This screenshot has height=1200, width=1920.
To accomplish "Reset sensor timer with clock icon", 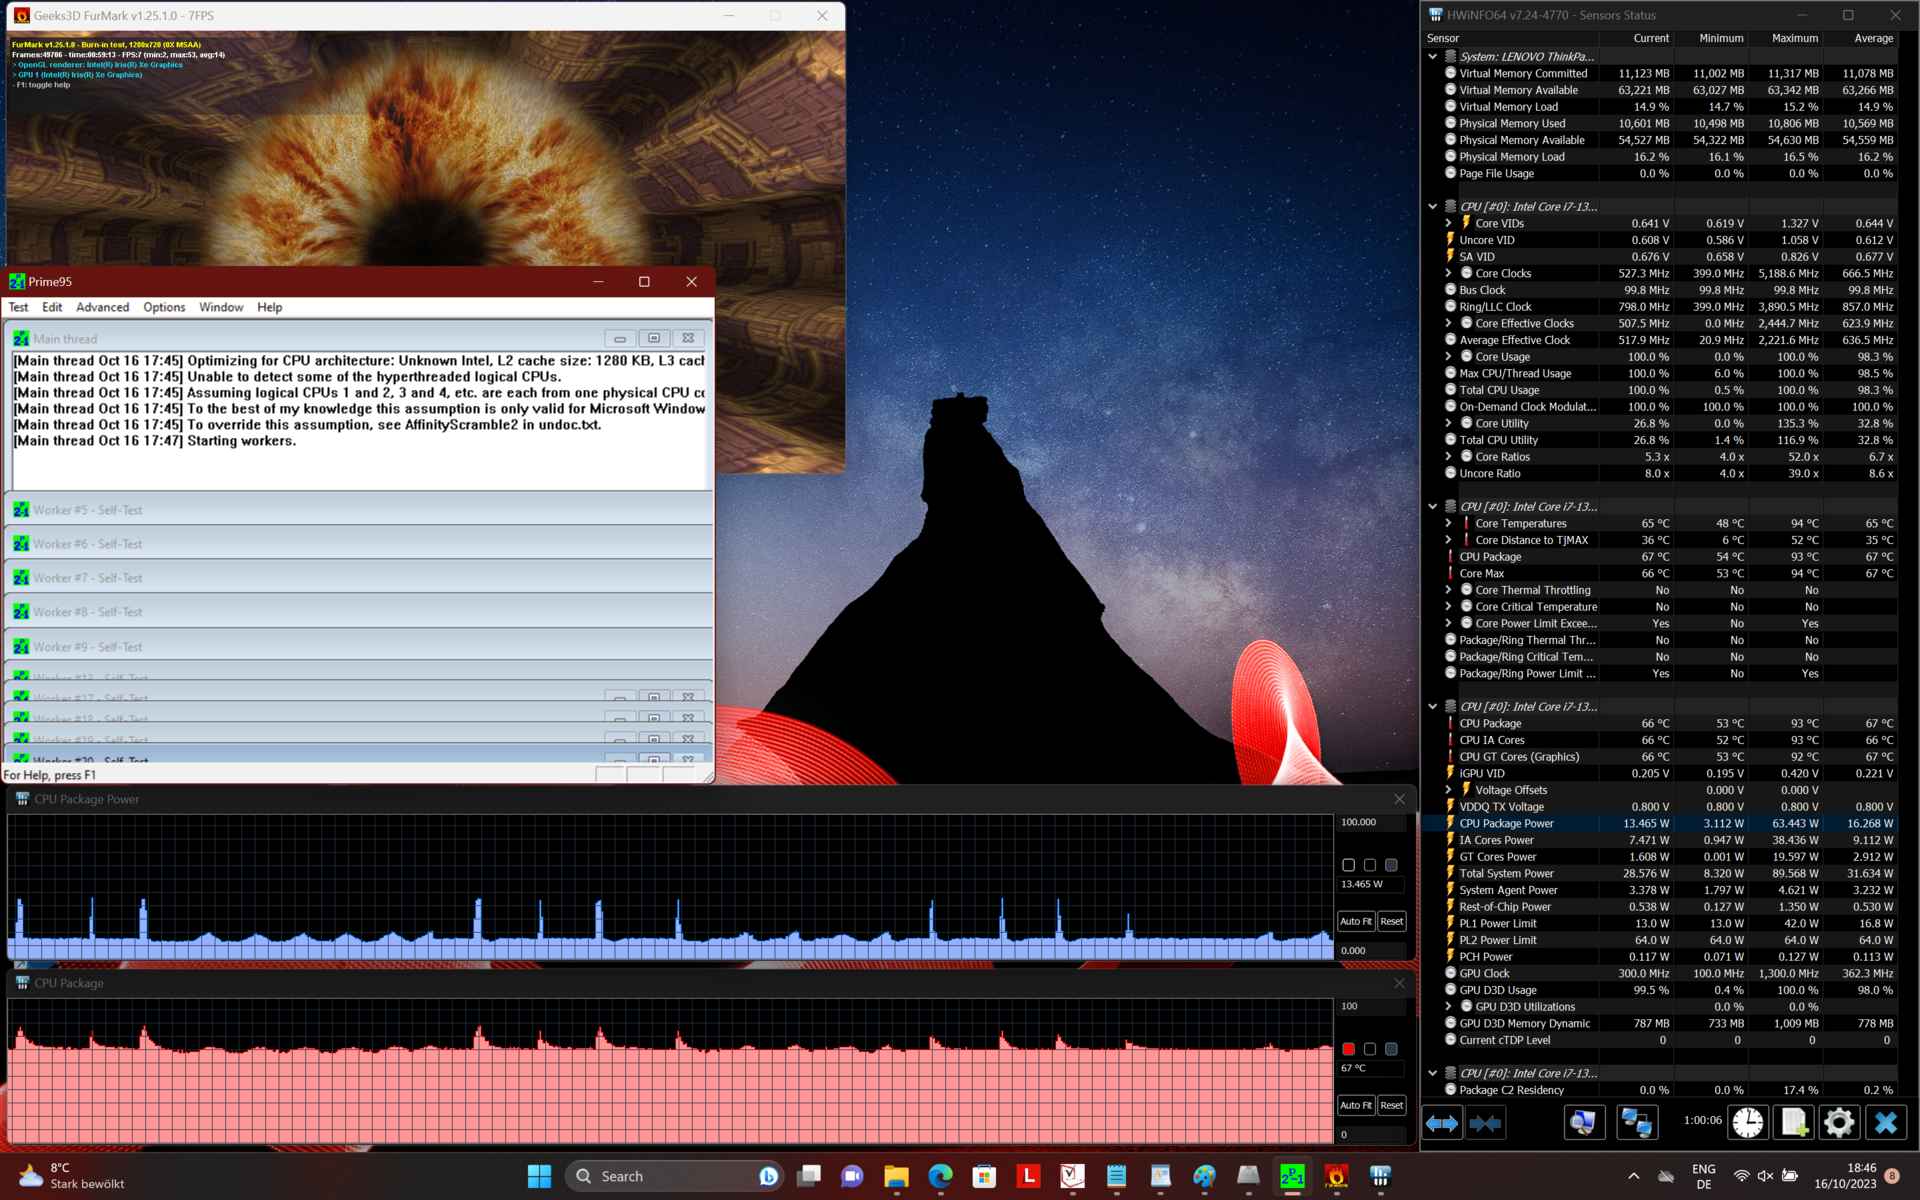I will click(x=1747, y=1123).
